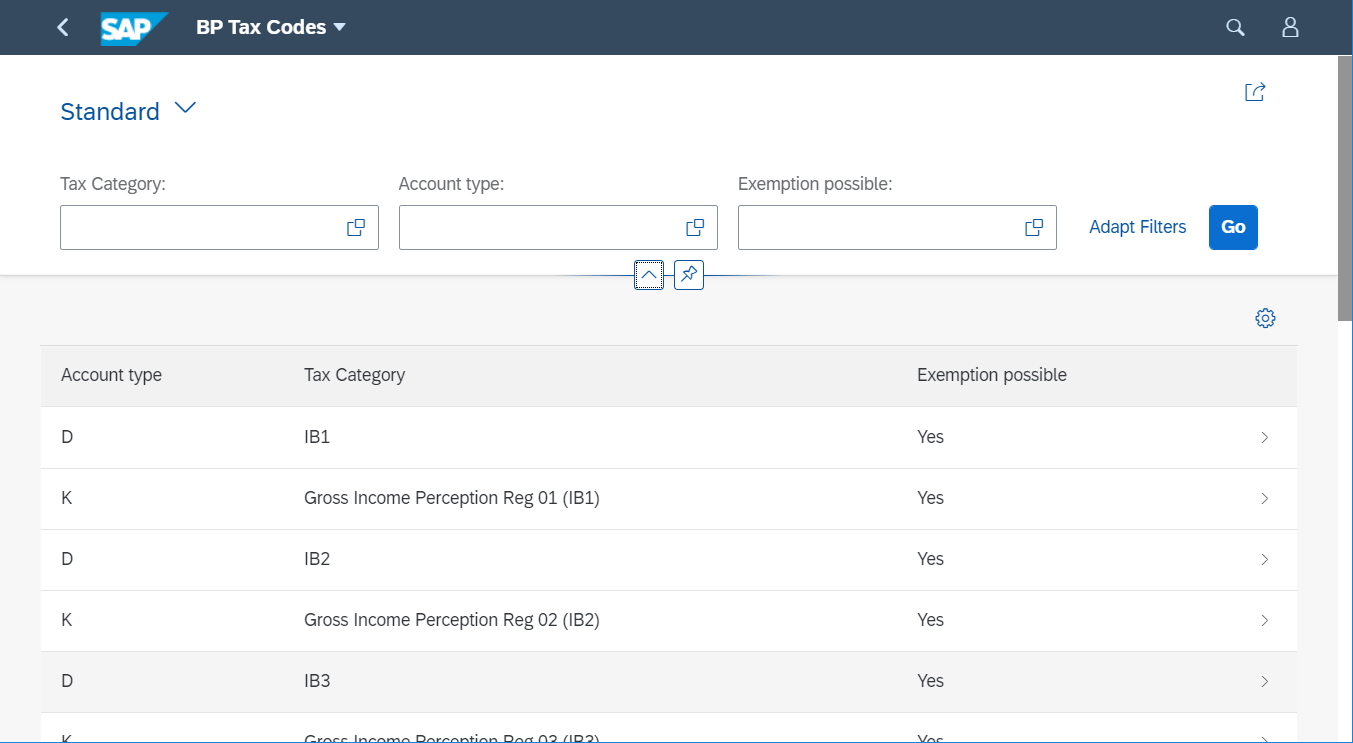This screenshot has height=743, width=1353.
Task: Click the SAP logo
Action: (x=133, y=28)
